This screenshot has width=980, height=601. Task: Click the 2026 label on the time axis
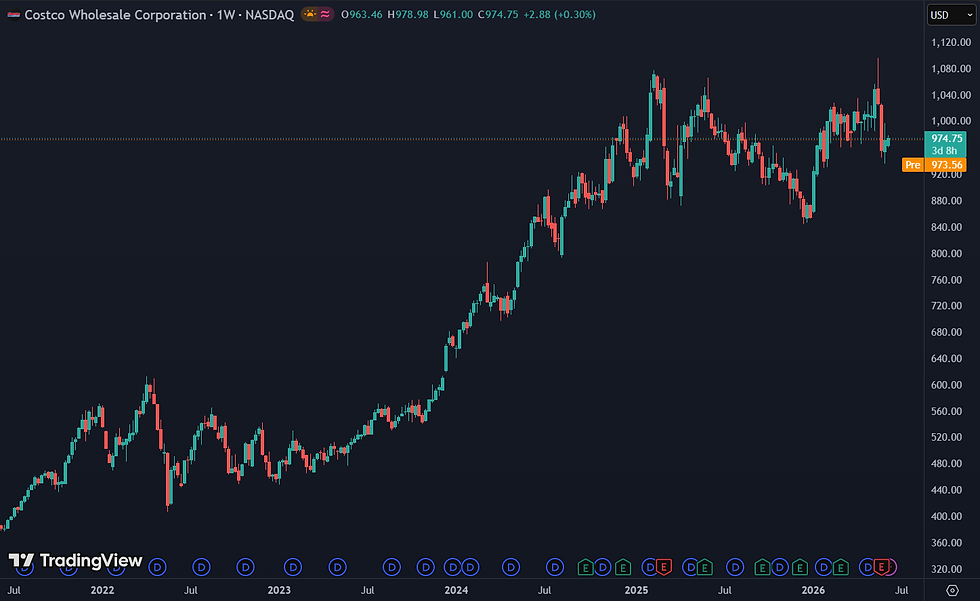(x=813, y=590)
